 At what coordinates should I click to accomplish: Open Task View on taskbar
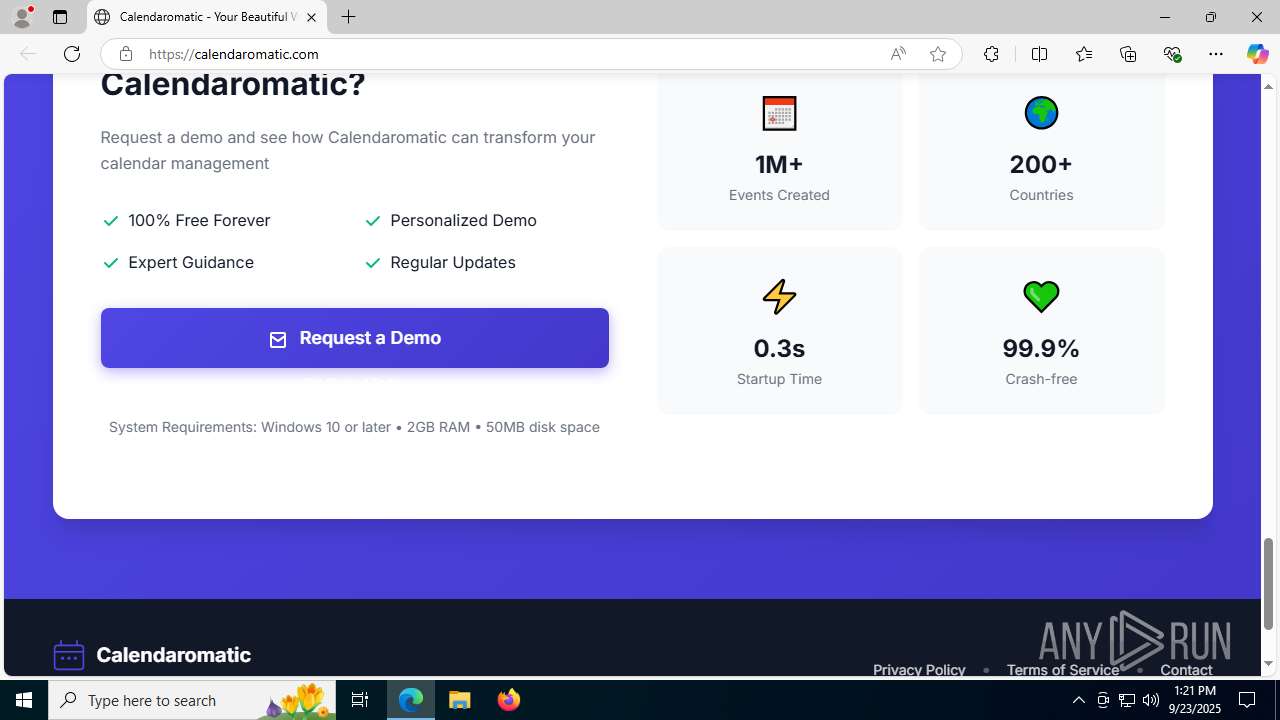pos(360,700)
